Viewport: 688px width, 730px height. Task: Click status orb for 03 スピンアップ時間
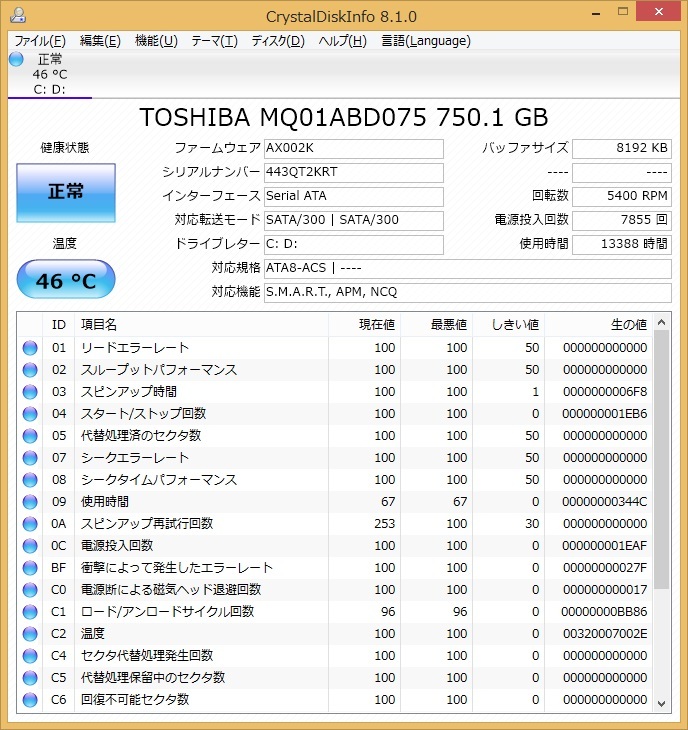[30, 392]
